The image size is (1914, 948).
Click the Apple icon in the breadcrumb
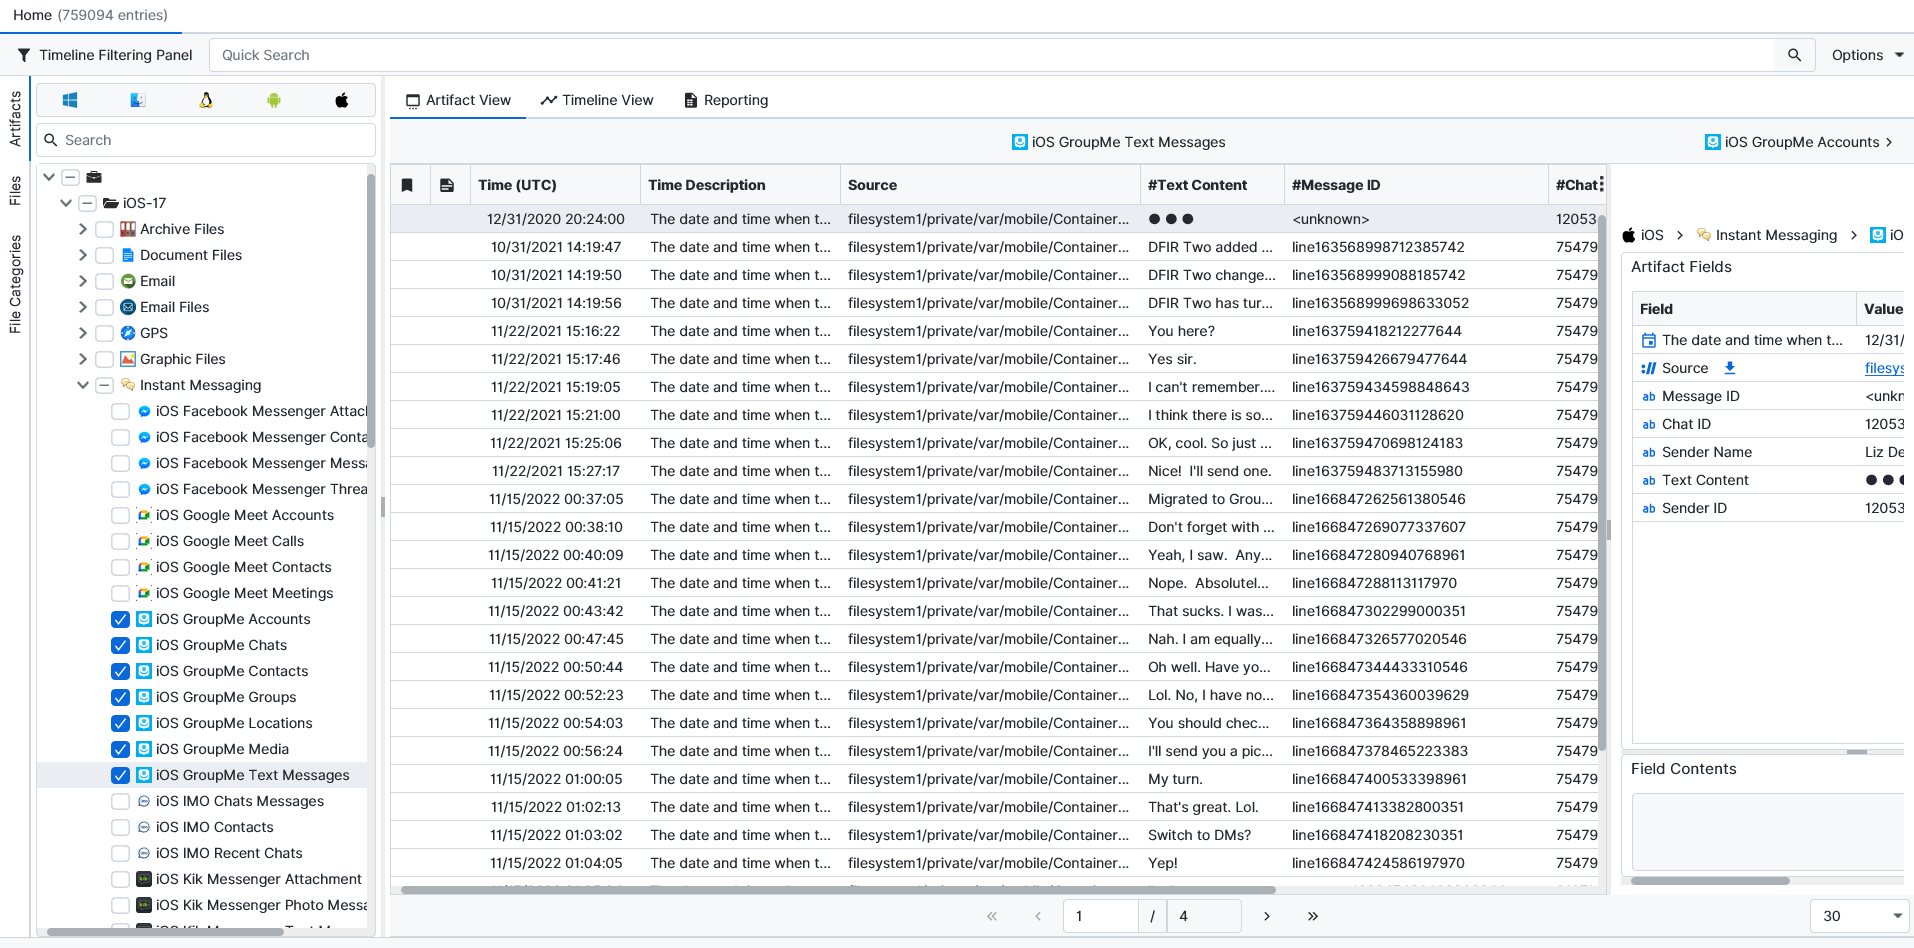tap(1629, 235)
